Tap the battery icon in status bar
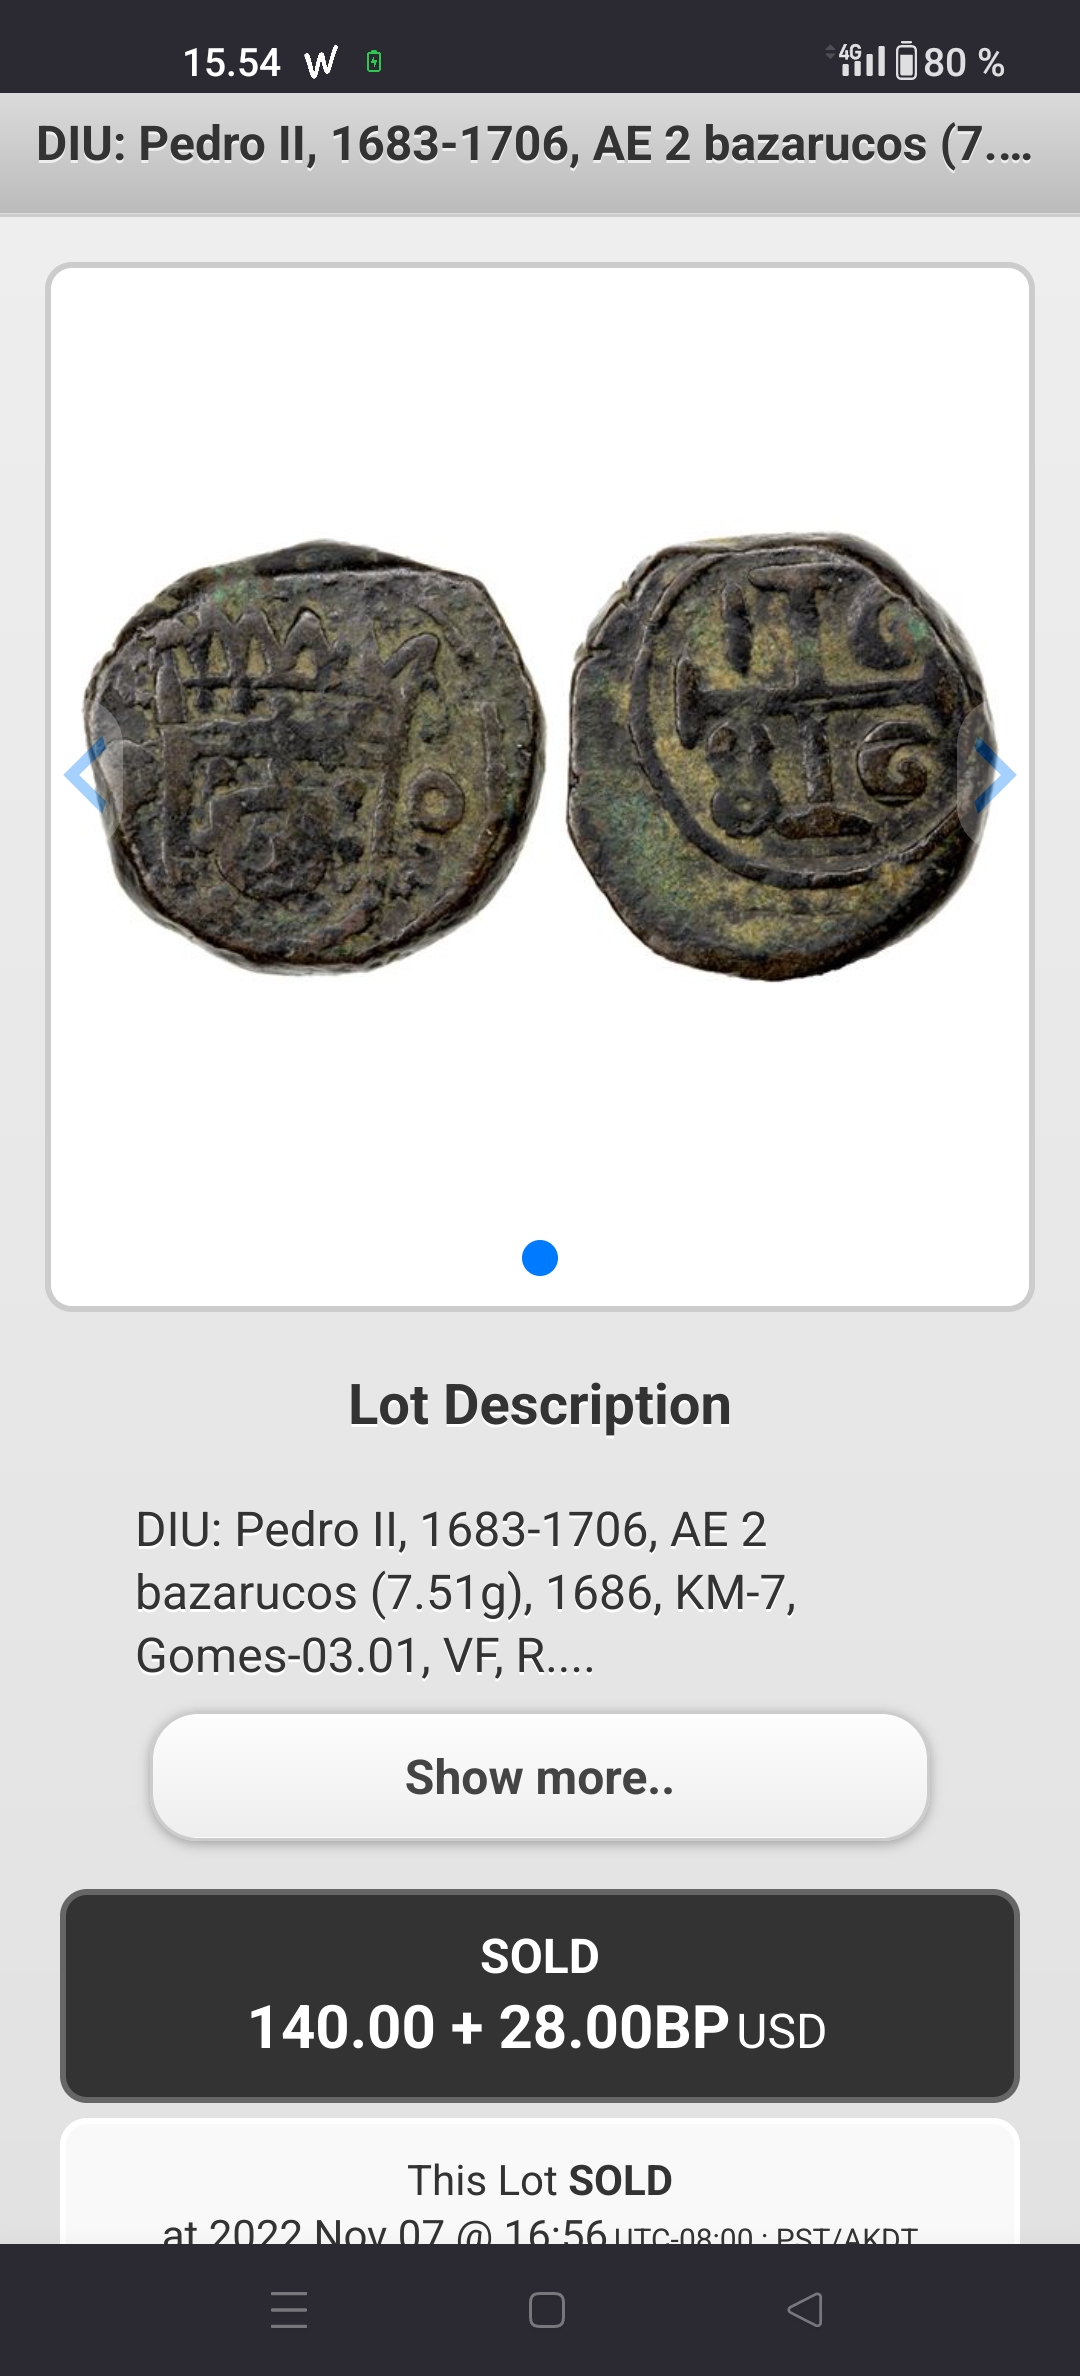Image resolution: width=1080 pixels, height=2376 pixels. (906, 62)
